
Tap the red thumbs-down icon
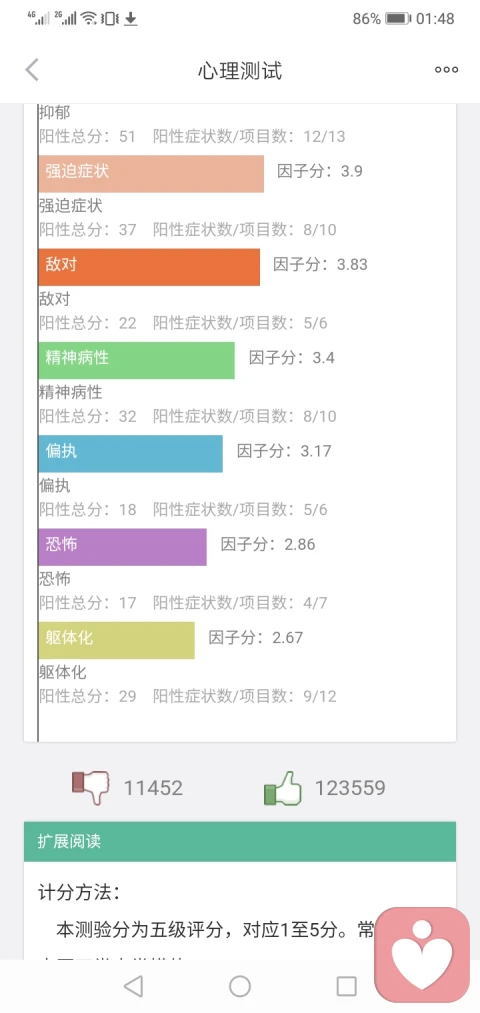pyautogui.click(x=90, y=788)
